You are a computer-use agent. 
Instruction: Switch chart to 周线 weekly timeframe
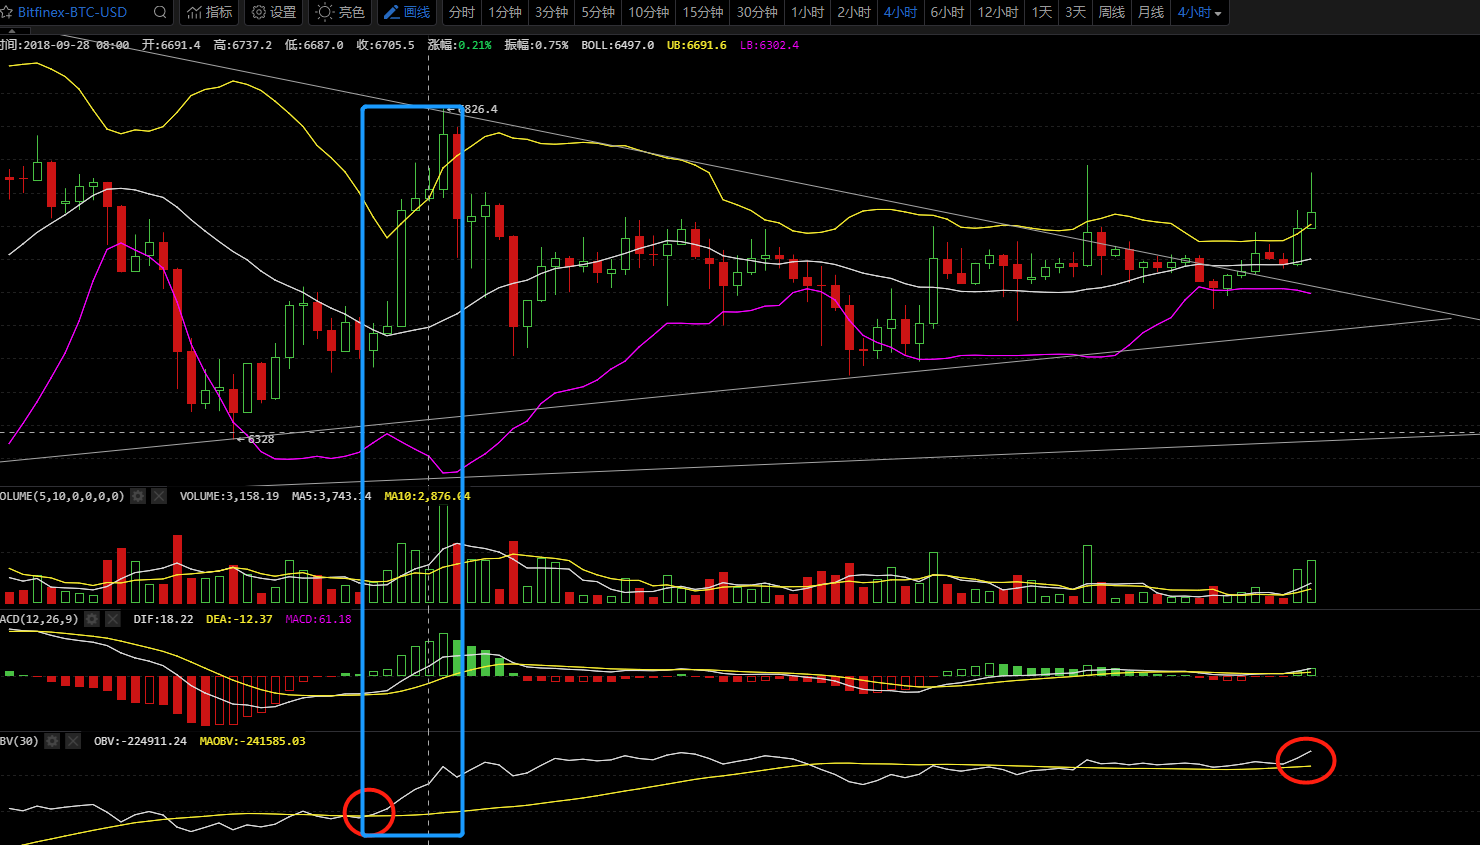point(1111,12)
